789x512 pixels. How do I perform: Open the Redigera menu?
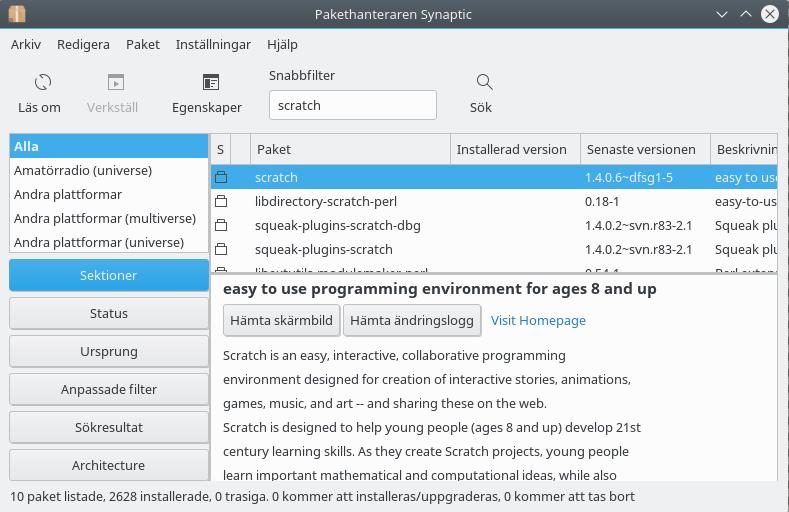[83, 45]
